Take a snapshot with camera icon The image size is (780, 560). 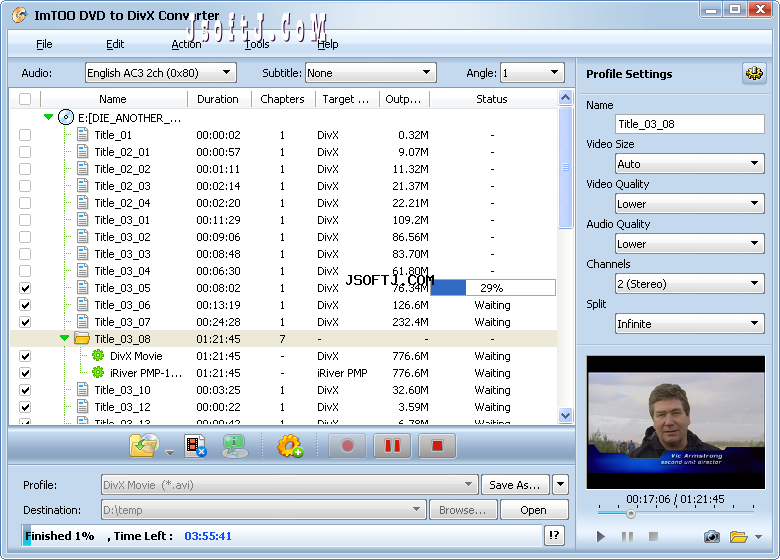tap(711, 537)
